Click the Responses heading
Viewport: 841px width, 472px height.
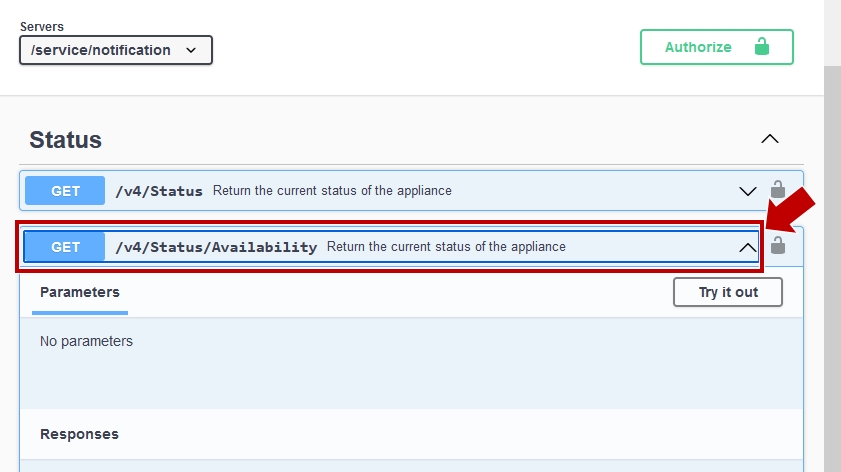(79, 434)
